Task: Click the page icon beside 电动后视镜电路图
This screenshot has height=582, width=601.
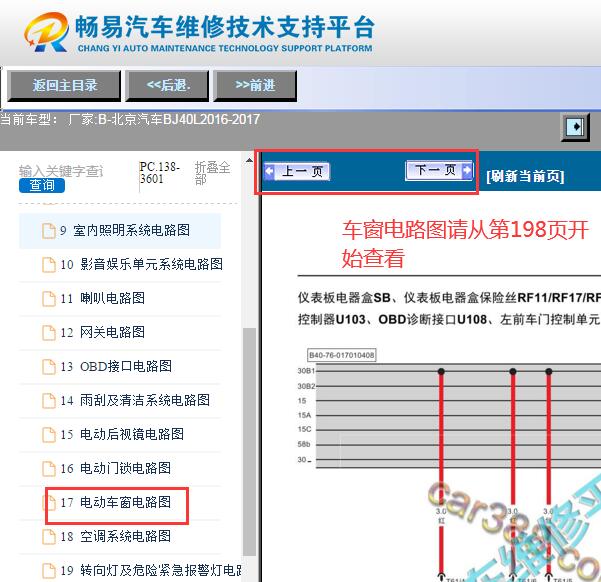Action: tap(49, 434)
